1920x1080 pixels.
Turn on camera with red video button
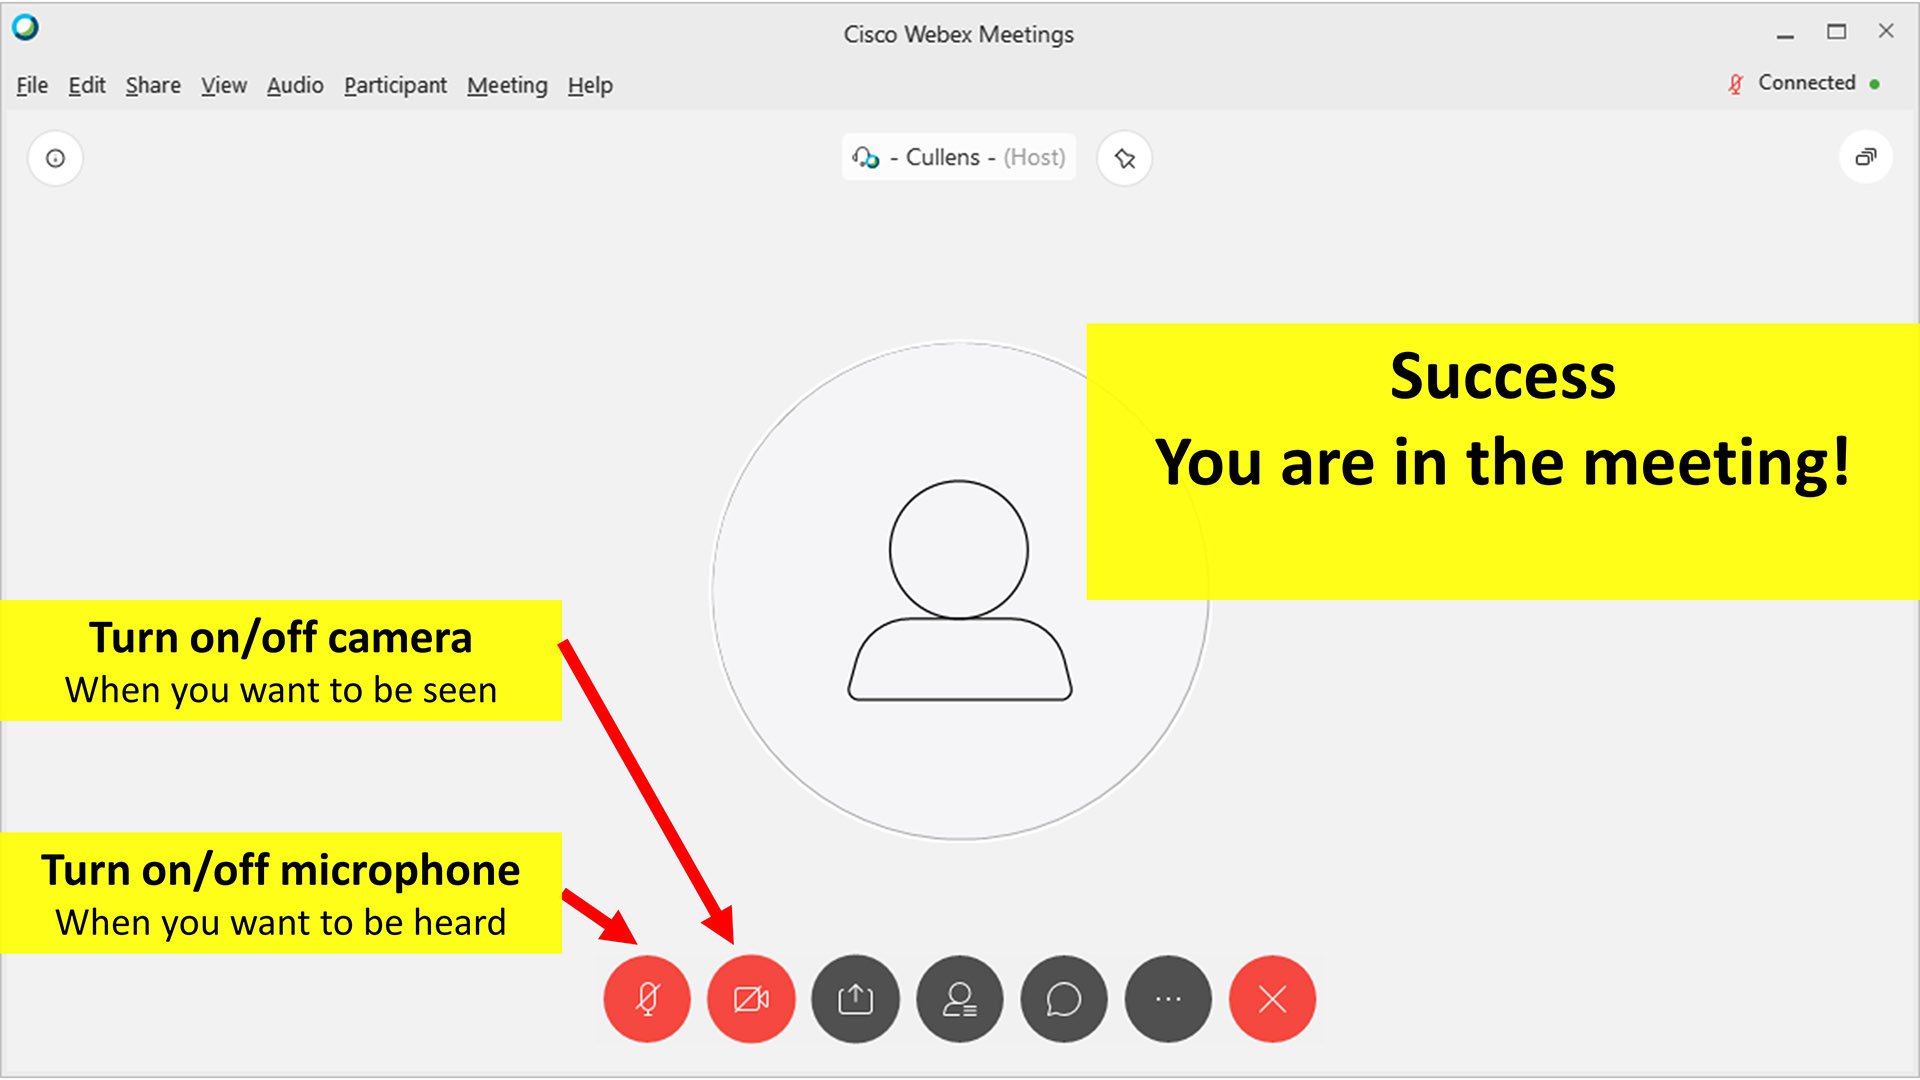[751, 999]
